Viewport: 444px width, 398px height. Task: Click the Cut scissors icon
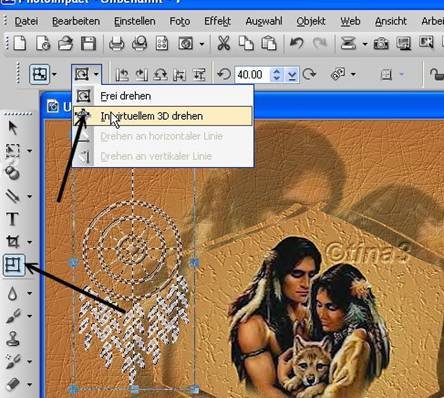click(223, 44)
